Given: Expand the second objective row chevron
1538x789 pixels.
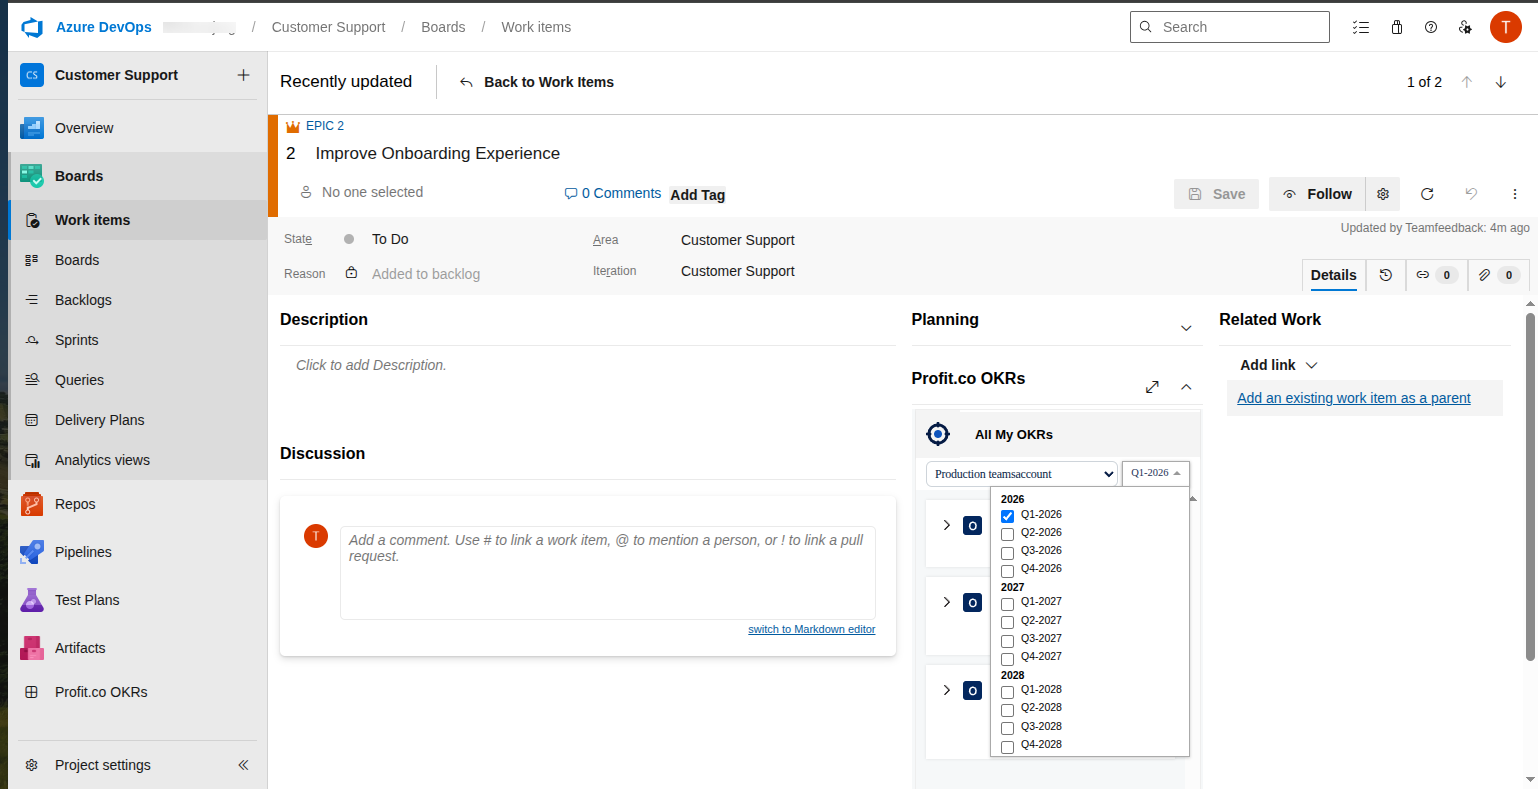Looking at the screenshot, I should (x=947, y=602).
